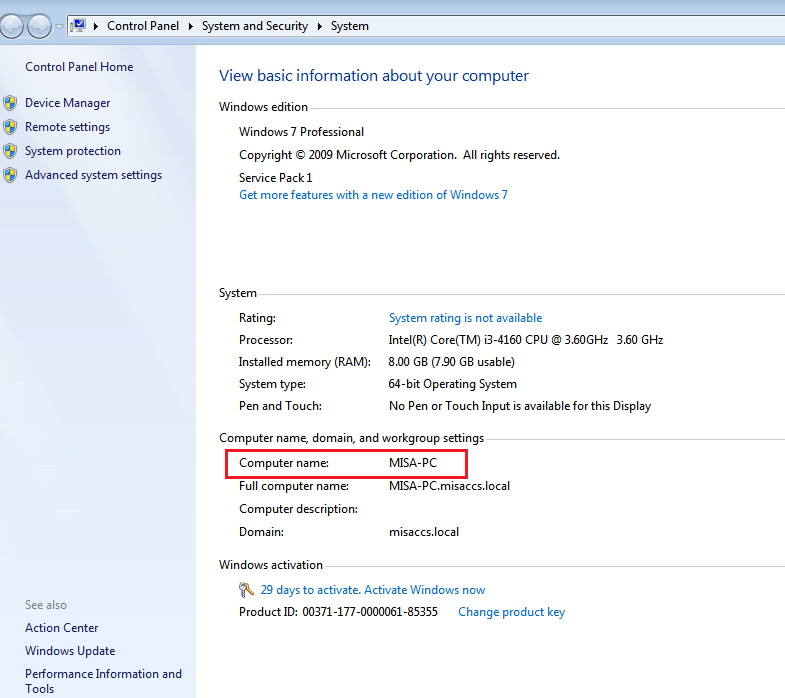Click the View basic information heading
785x698 pixels.
point(374,76)
